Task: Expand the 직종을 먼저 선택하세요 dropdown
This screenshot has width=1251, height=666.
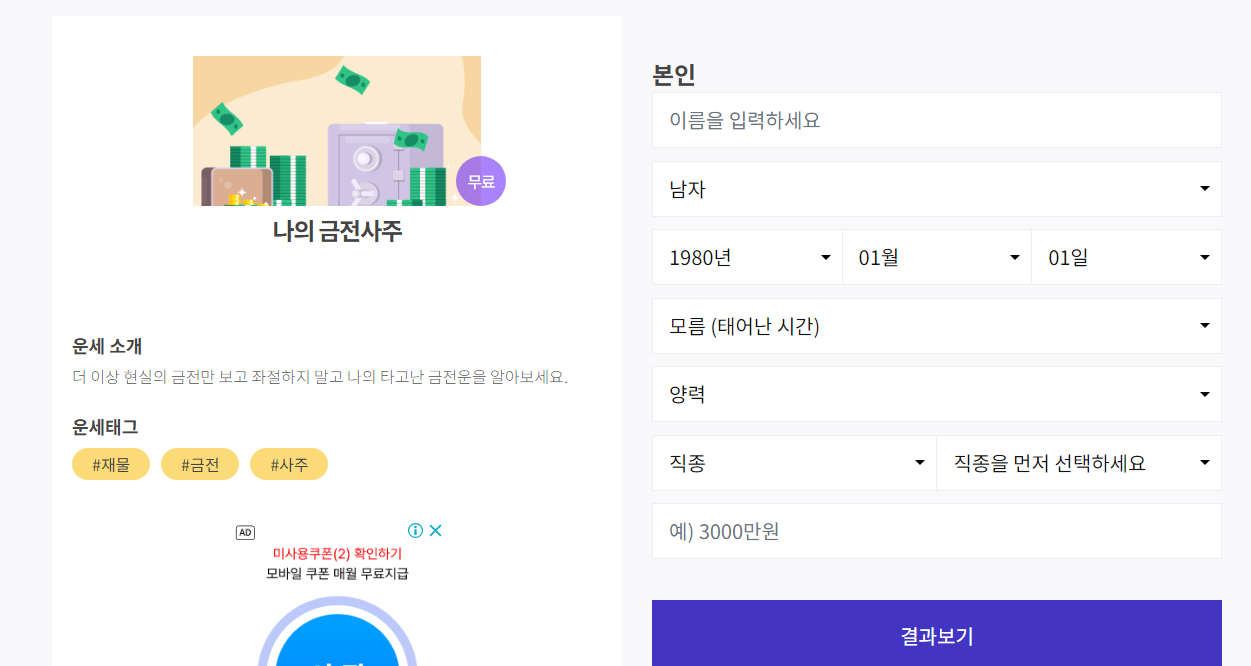Action: tap(1079, 462)
